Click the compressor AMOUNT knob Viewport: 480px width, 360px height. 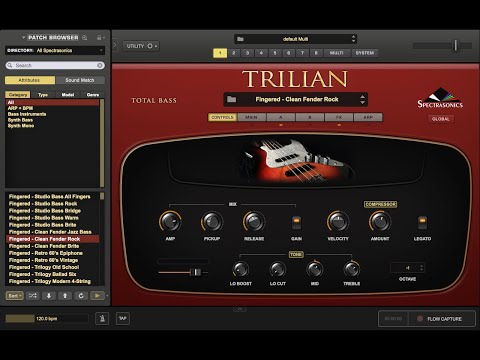pyautogui.click(x=380, y=221)
